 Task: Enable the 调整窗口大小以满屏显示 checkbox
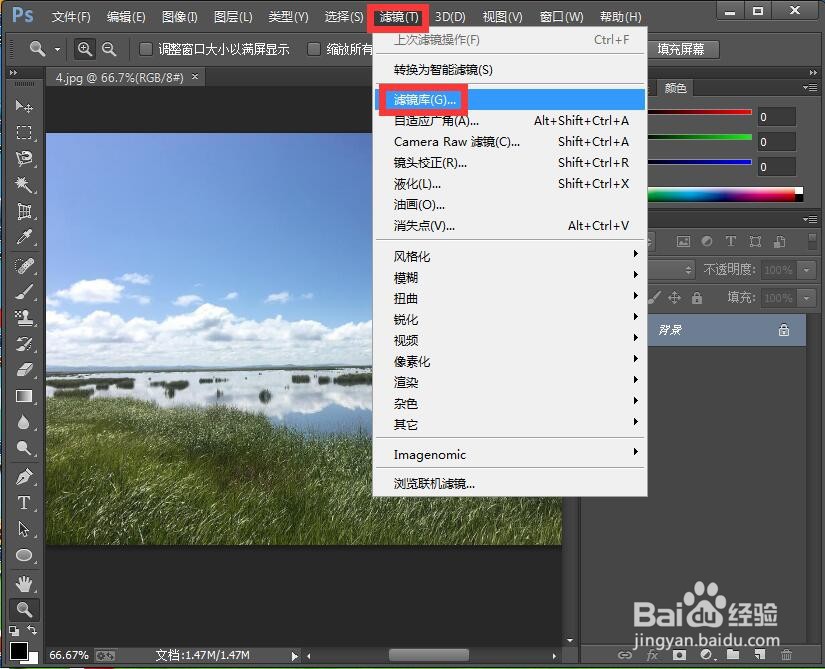144,48
